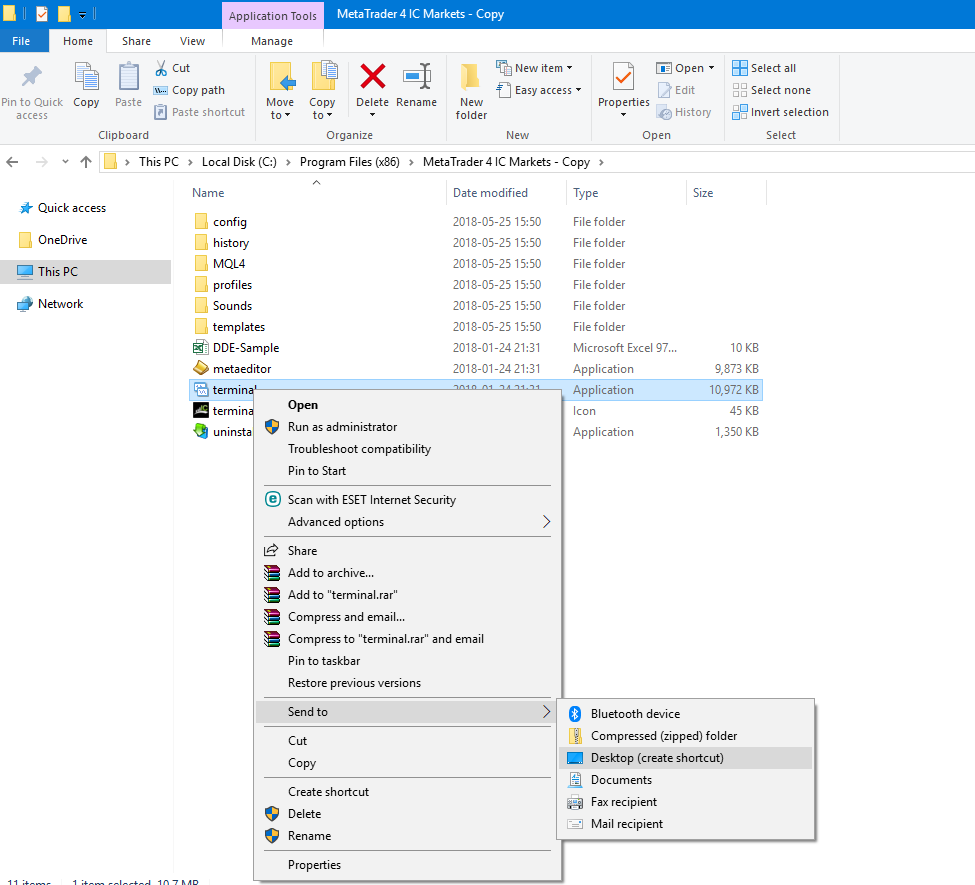Expand the Send to submenu

click(407, 712)
